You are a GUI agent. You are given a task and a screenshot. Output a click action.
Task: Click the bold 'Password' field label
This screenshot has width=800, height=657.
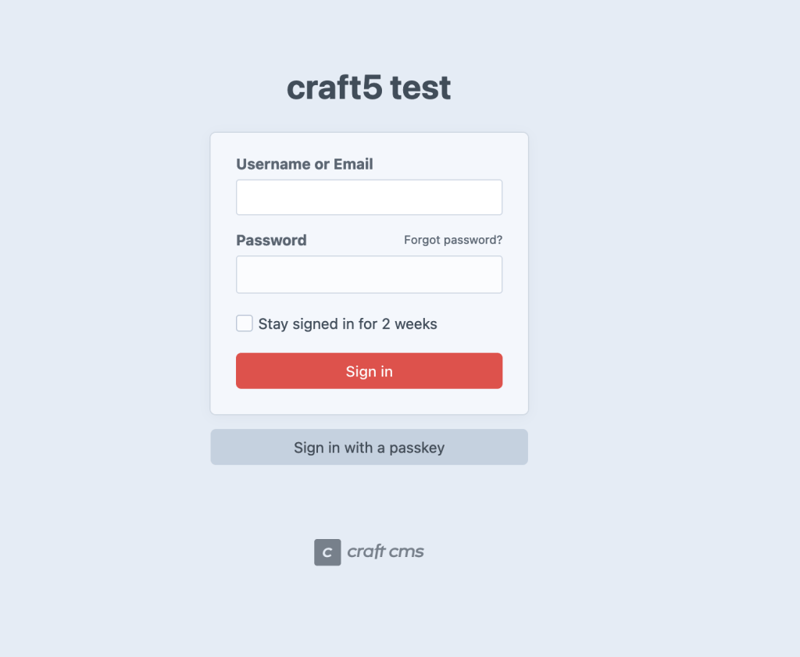pyautogui.click(x=271, y=240)
